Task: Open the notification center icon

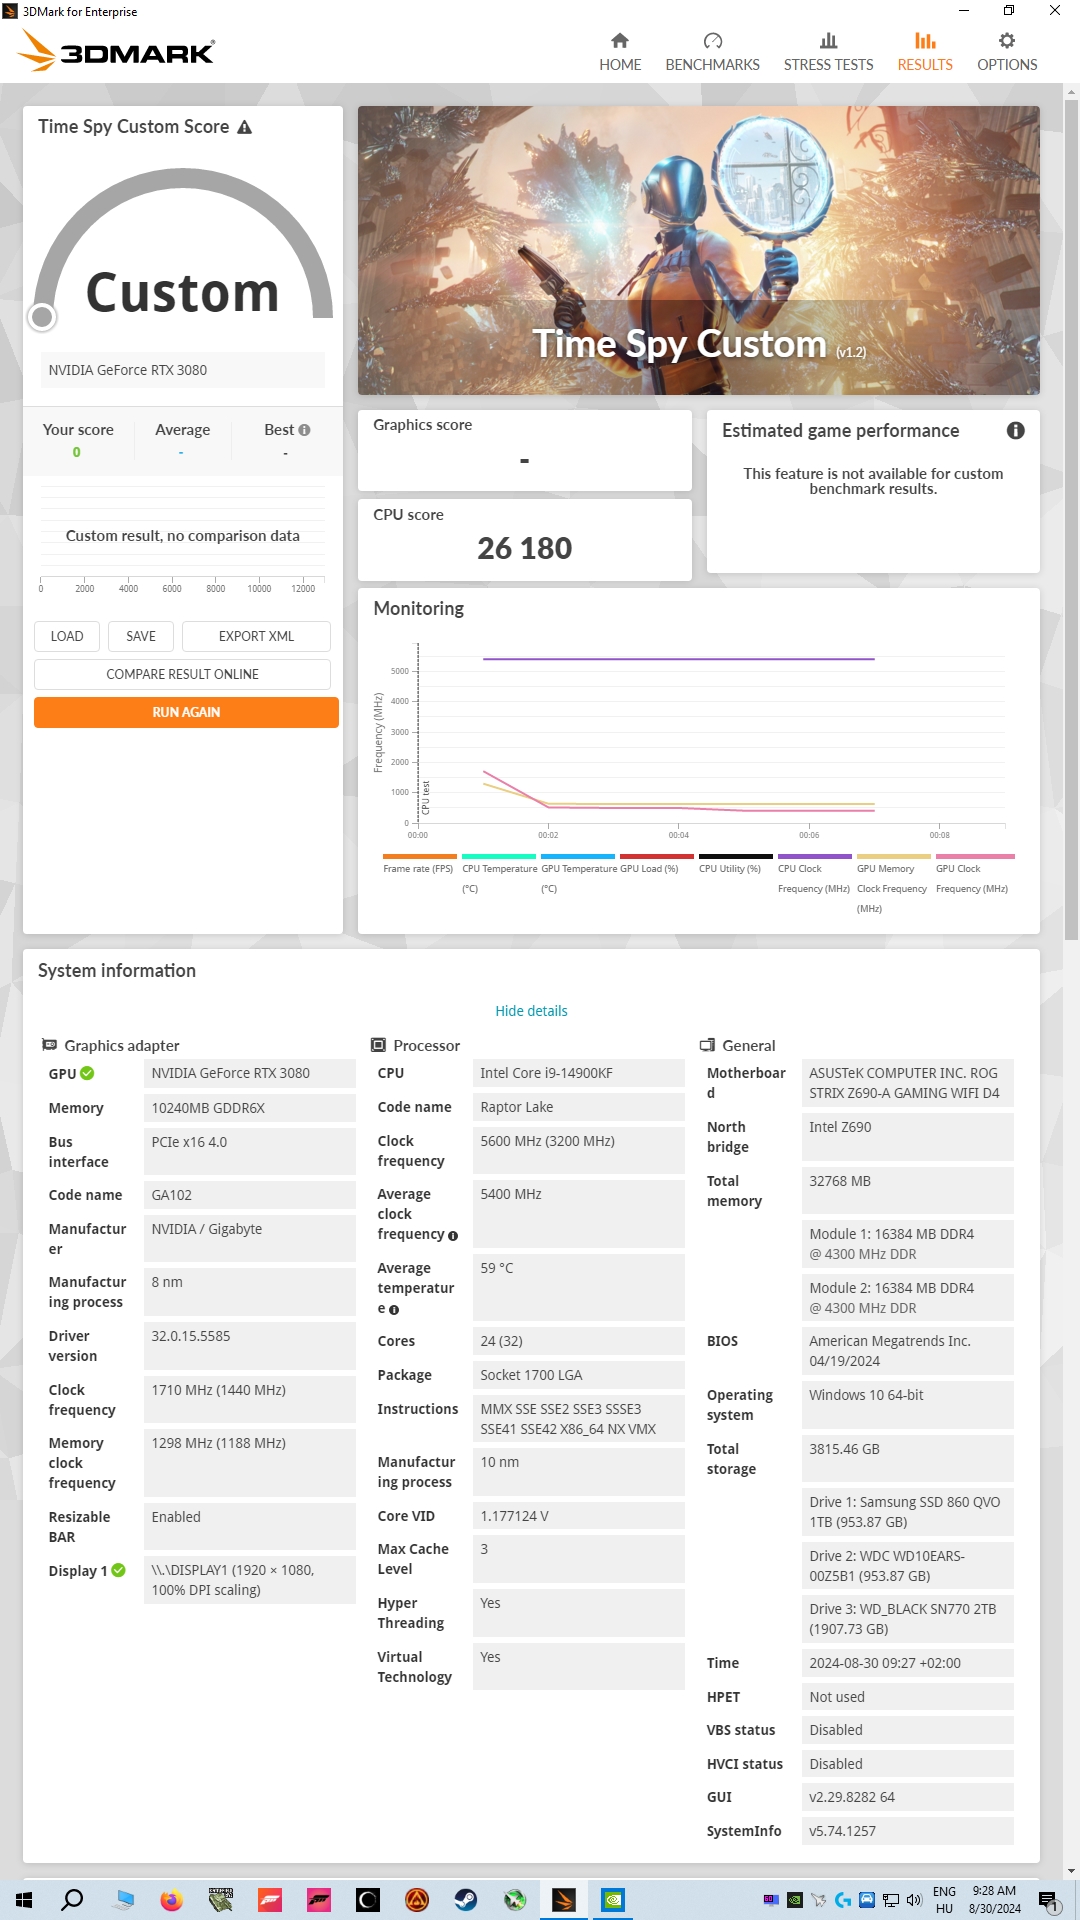Action: 1048,1900
